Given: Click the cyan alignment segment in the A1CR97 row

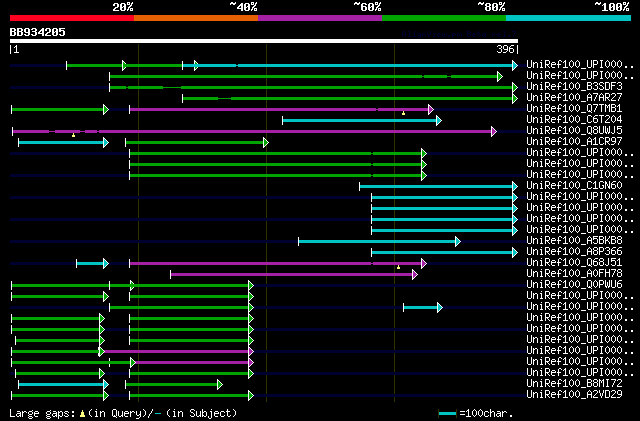Looking at the screenshot, I should [63, 143].
